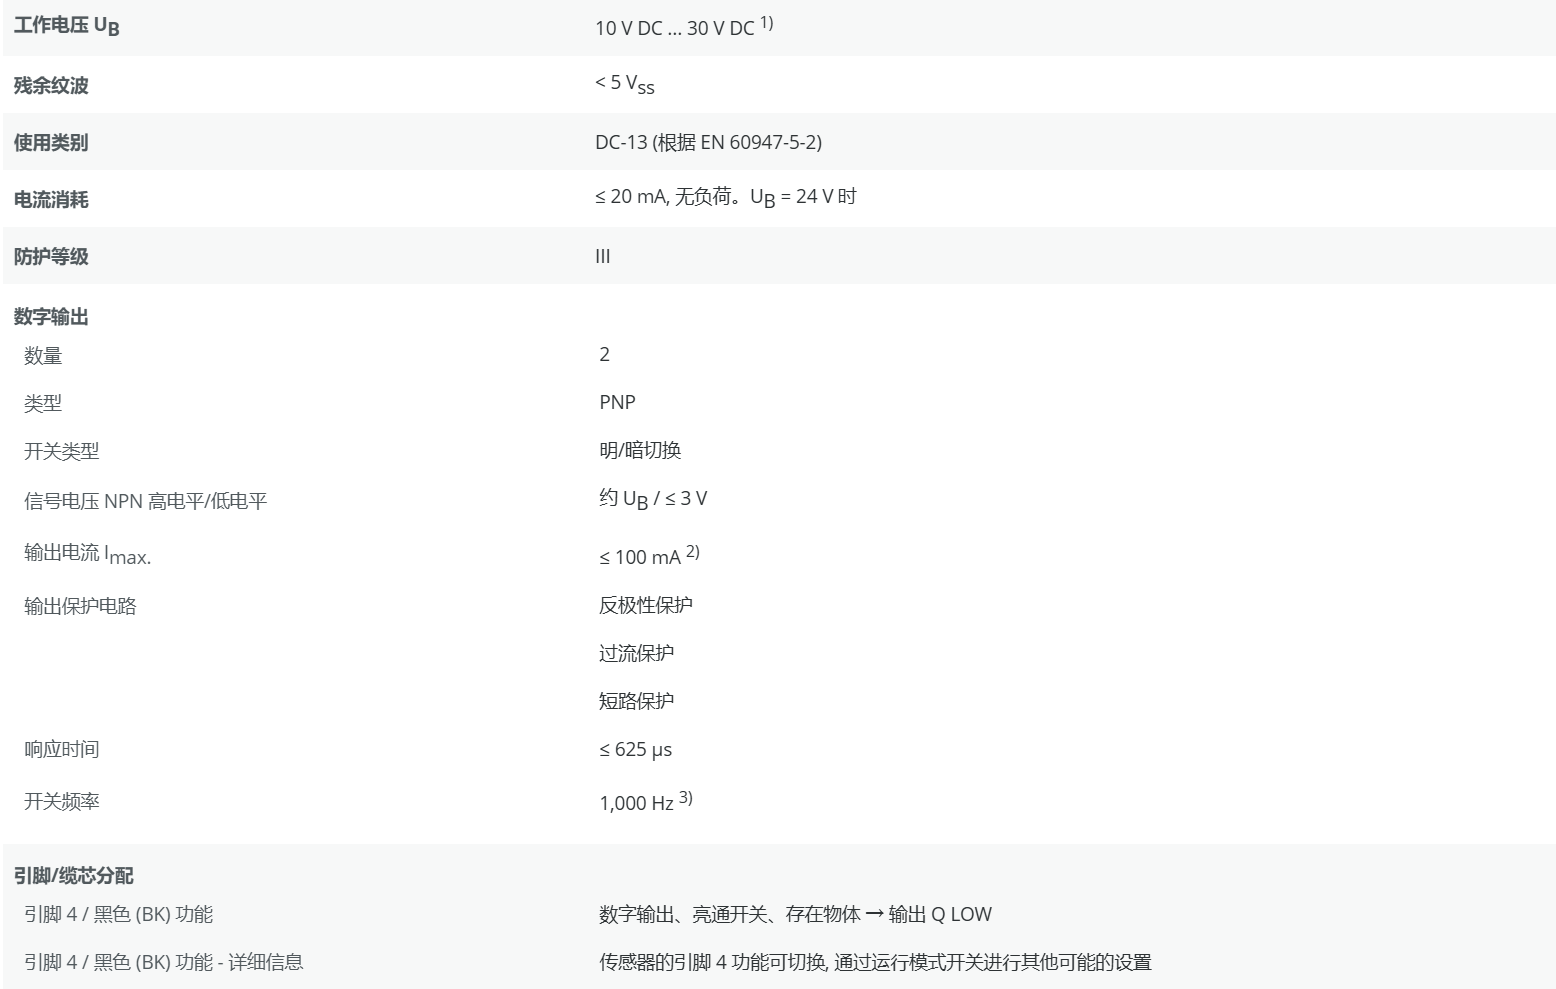This screenshot has width=1556, height=989.
Task: Click the 短路保护 entry
Action: 636,701
